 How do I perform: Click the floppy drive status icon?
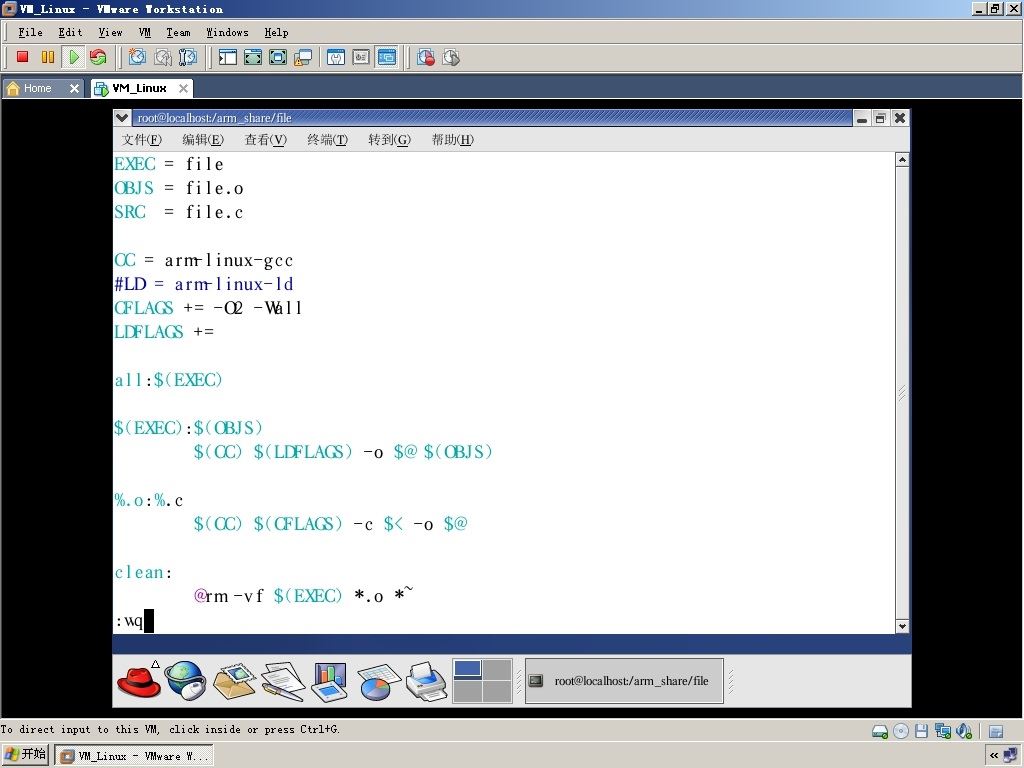(921, 731)
